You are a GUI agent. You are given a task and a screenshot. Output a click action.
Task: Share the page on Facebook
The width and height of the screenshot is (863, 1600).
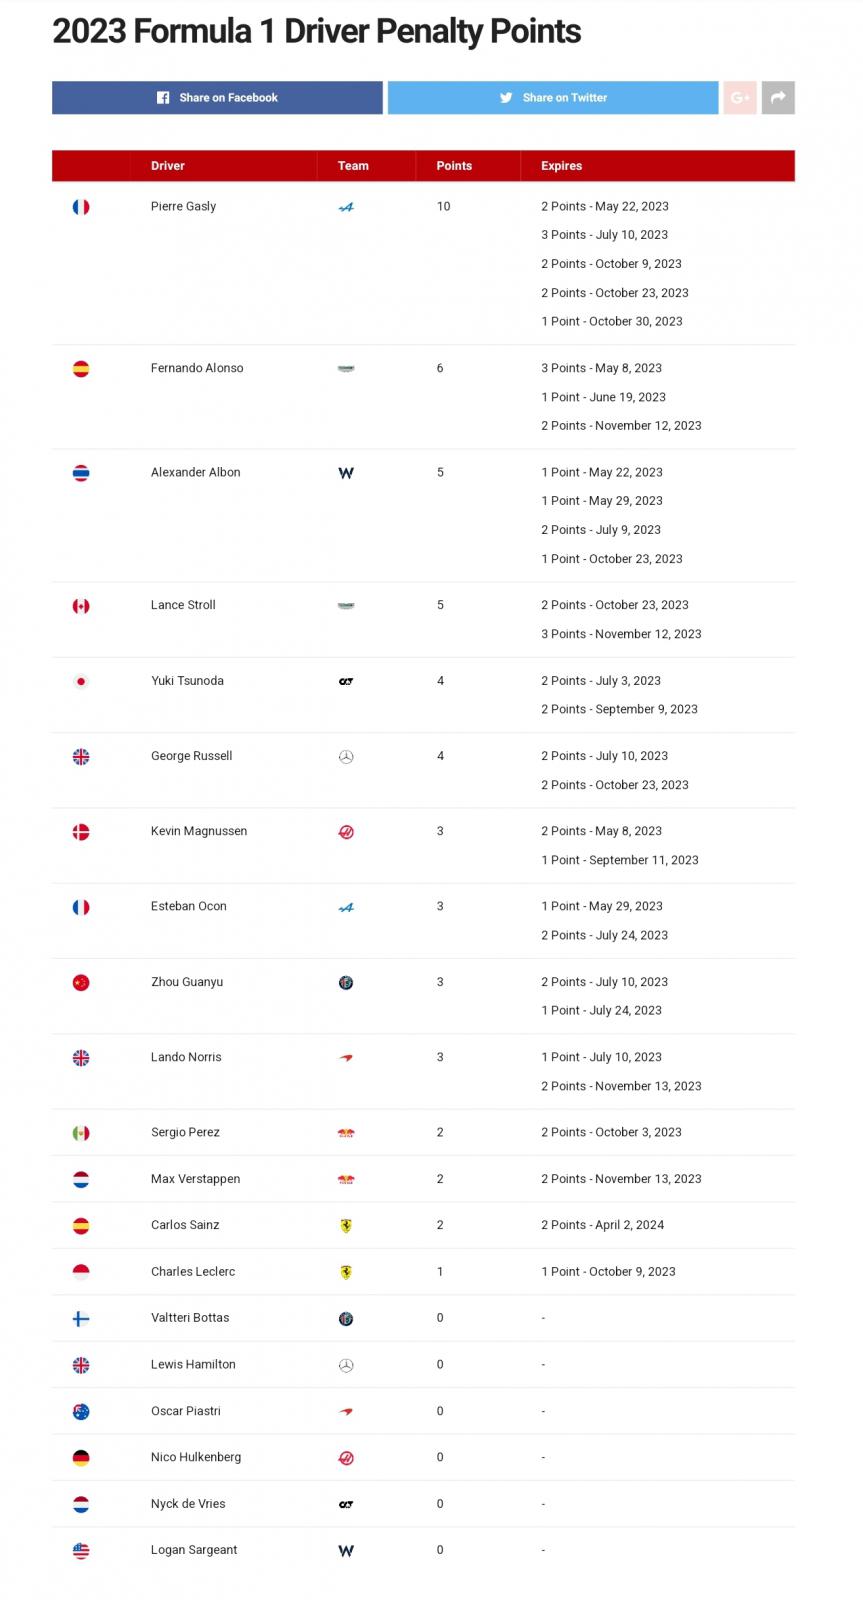(217, 98)
